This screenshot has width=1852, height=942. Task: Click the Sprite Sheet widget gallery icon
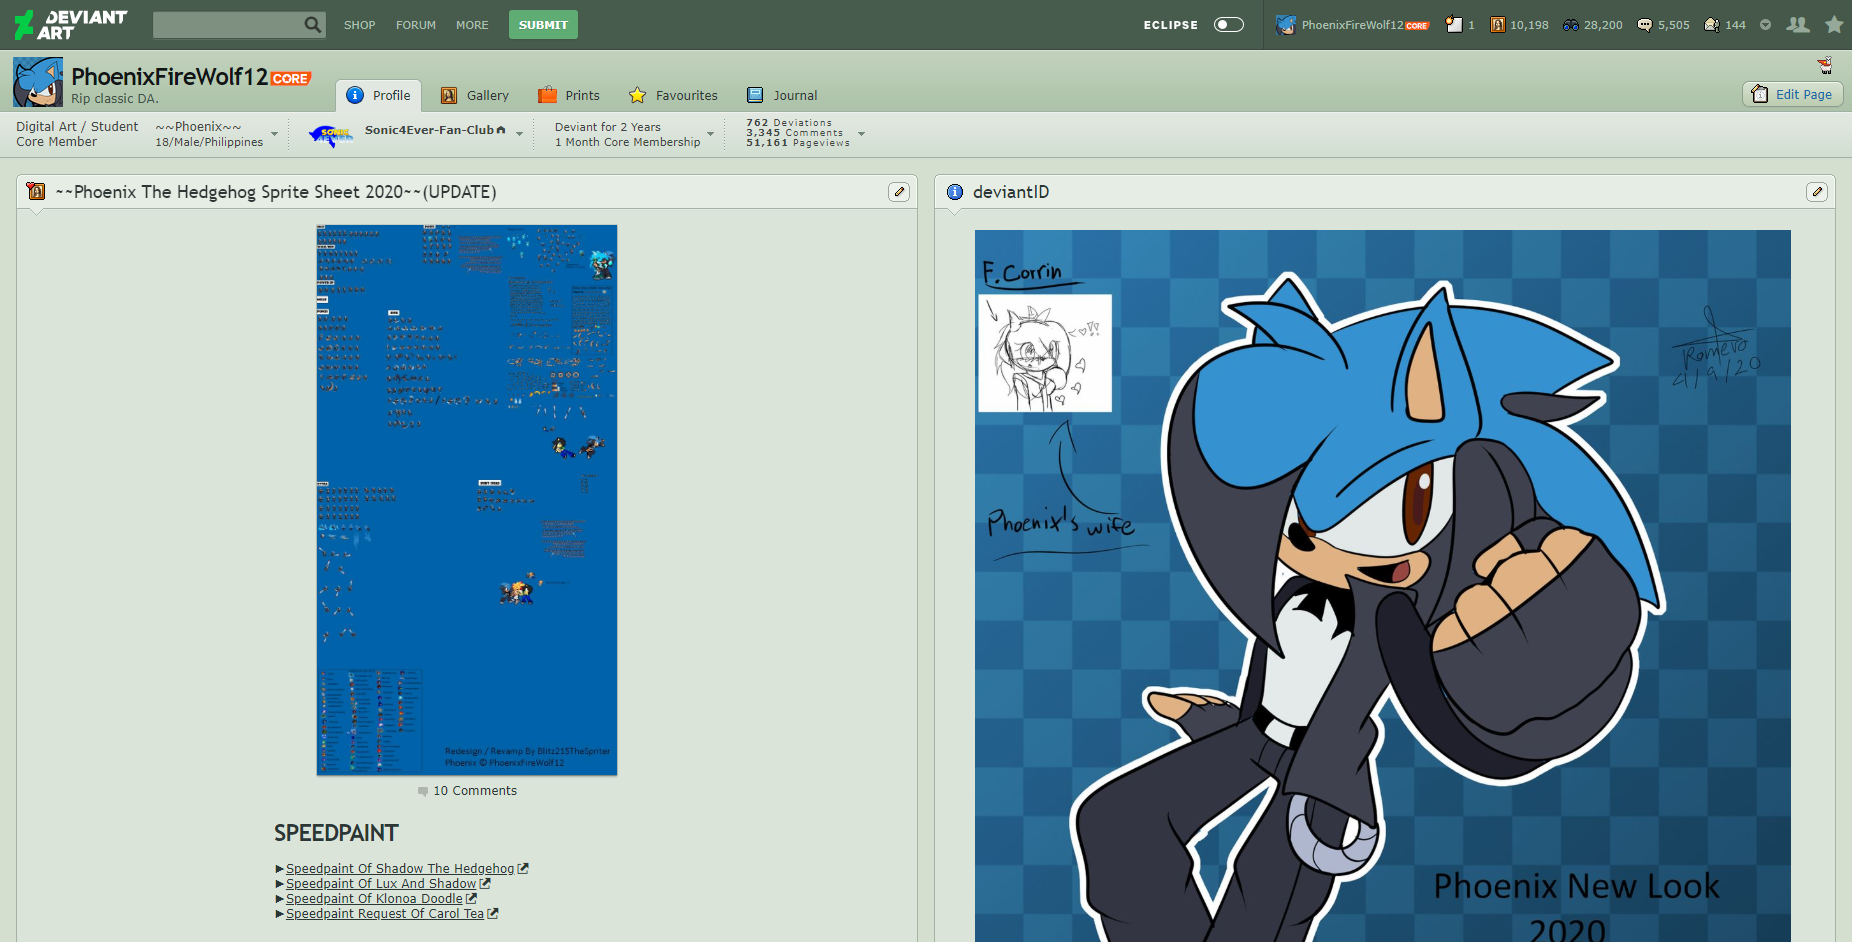(x=37, y=191)
